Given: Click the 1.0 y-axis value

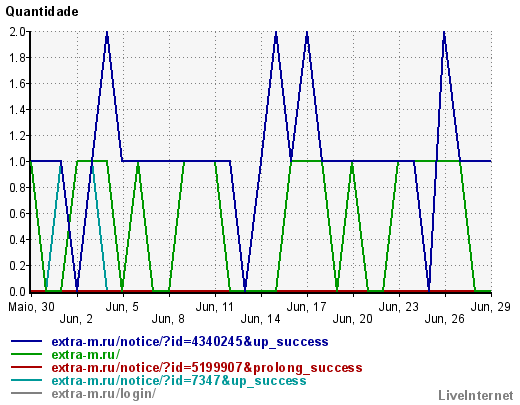Looking at the screenshot, I should [17, 162].
